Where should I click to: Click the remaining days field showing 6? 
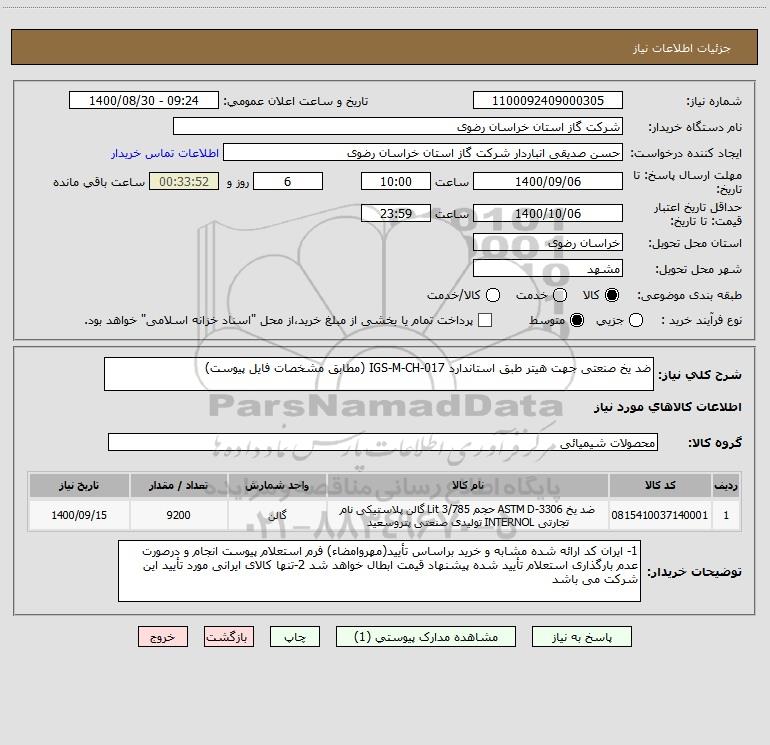click(x=288, y=181)
